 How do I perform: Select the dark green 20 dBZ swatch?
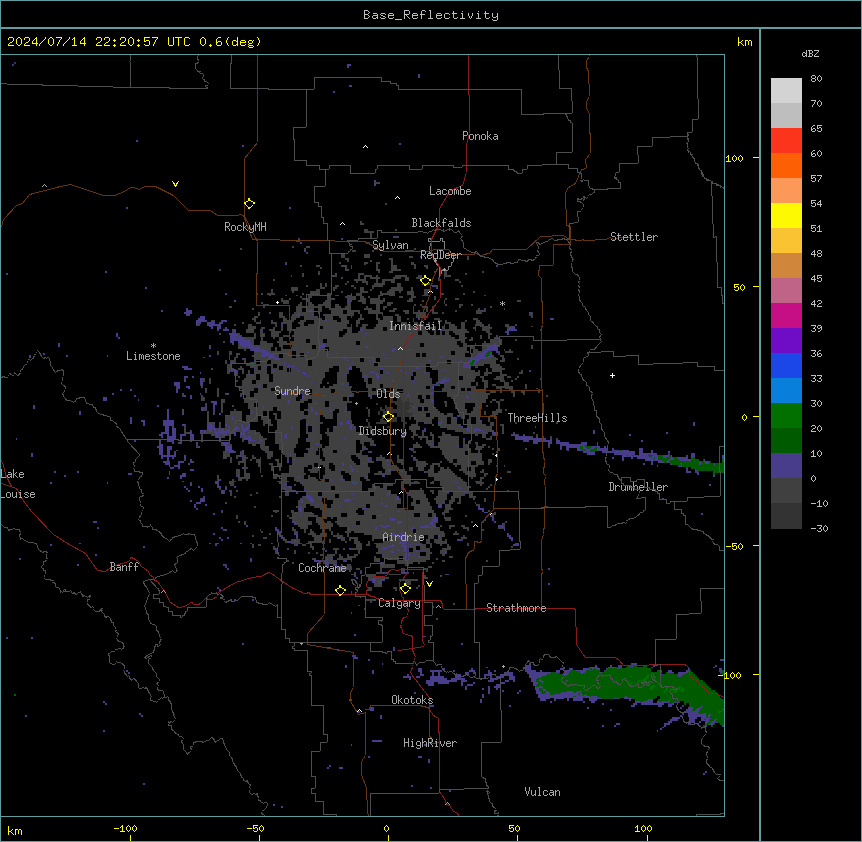(x=786, y=440)
